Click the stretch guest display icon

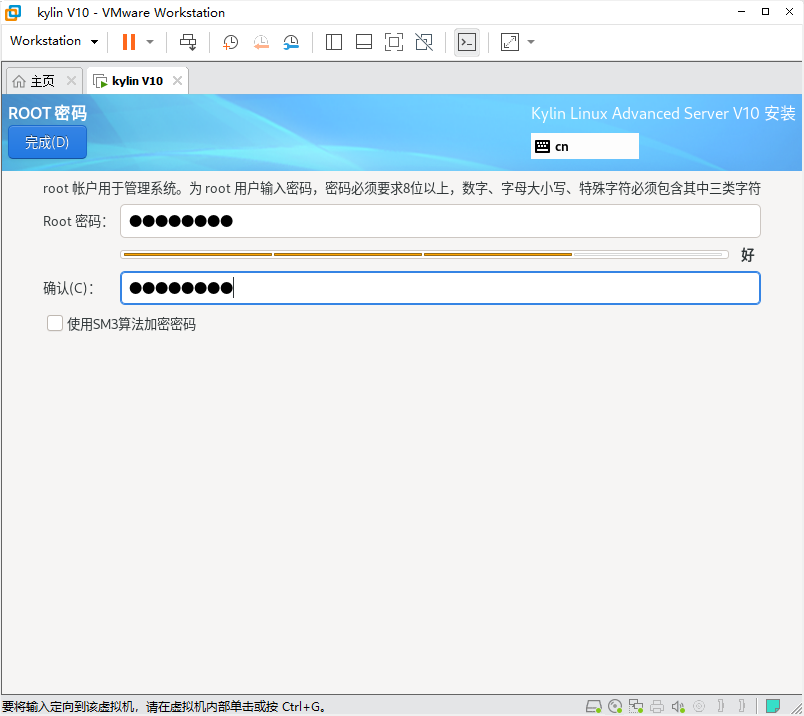510,42
